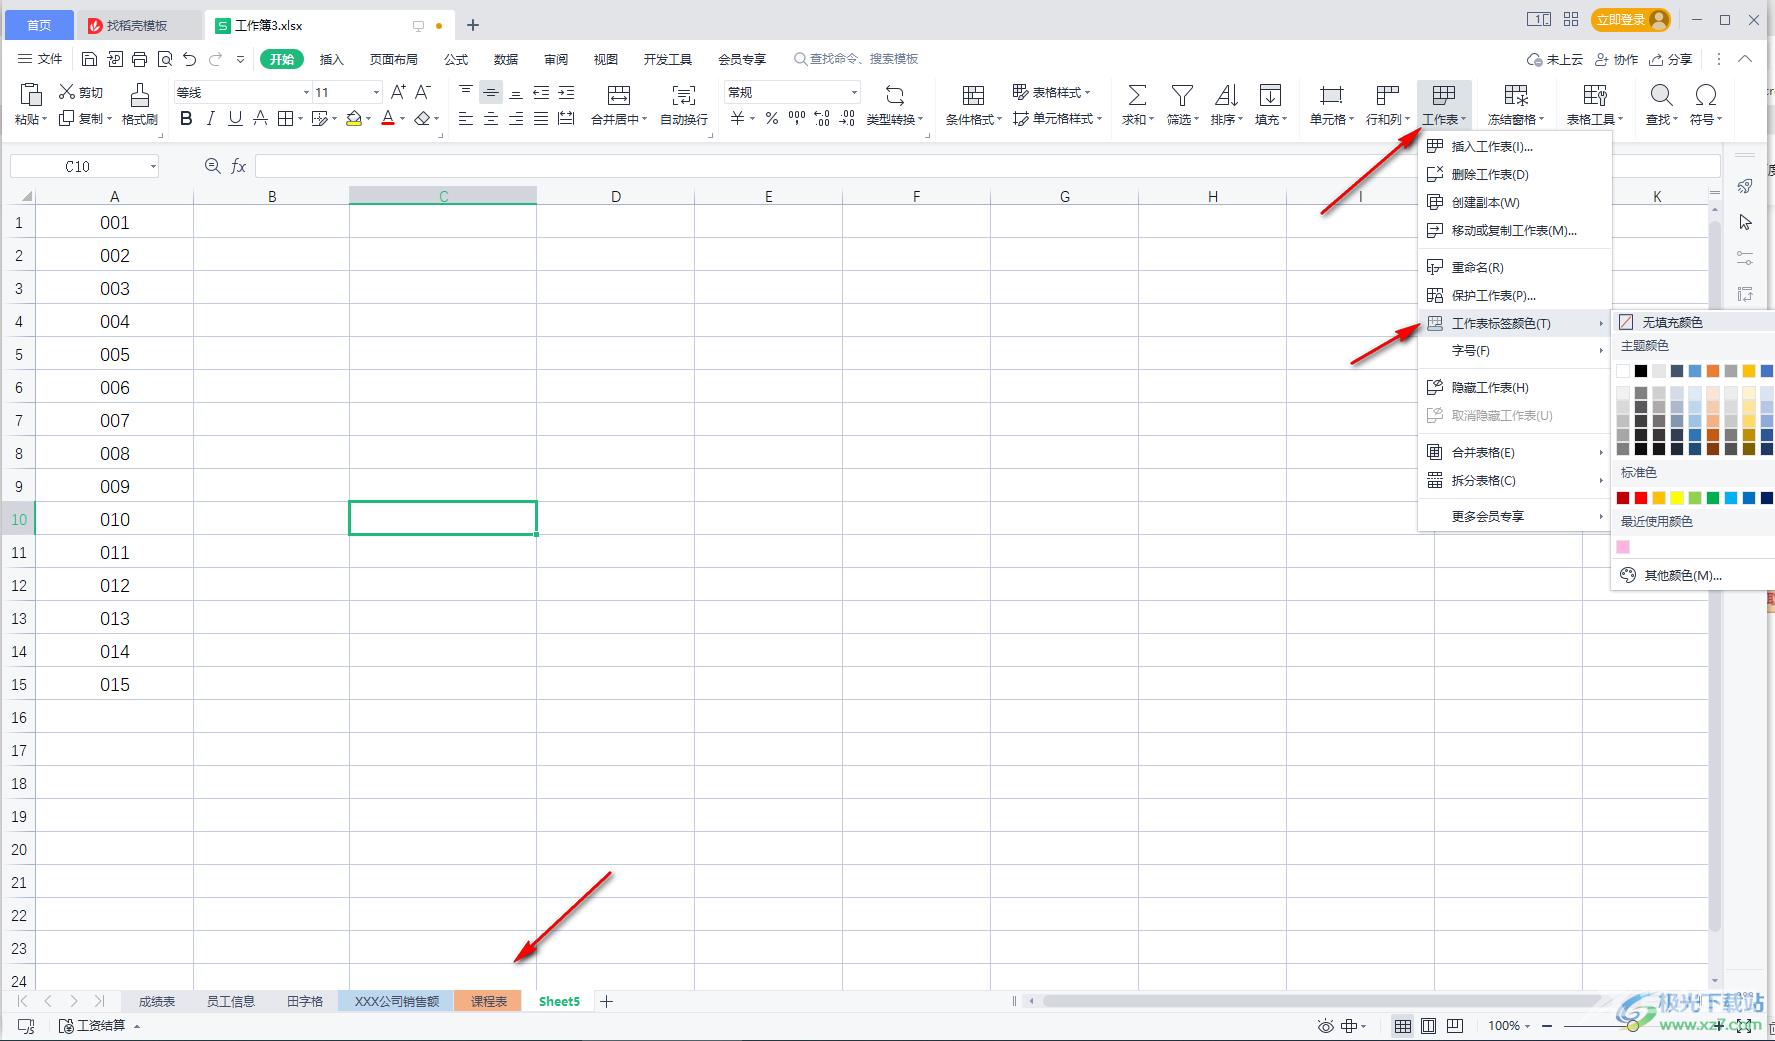Click No Fill Color (无填充颜色) option
This screenshot has height=1041, width=1775.
tap(1693, 322)
